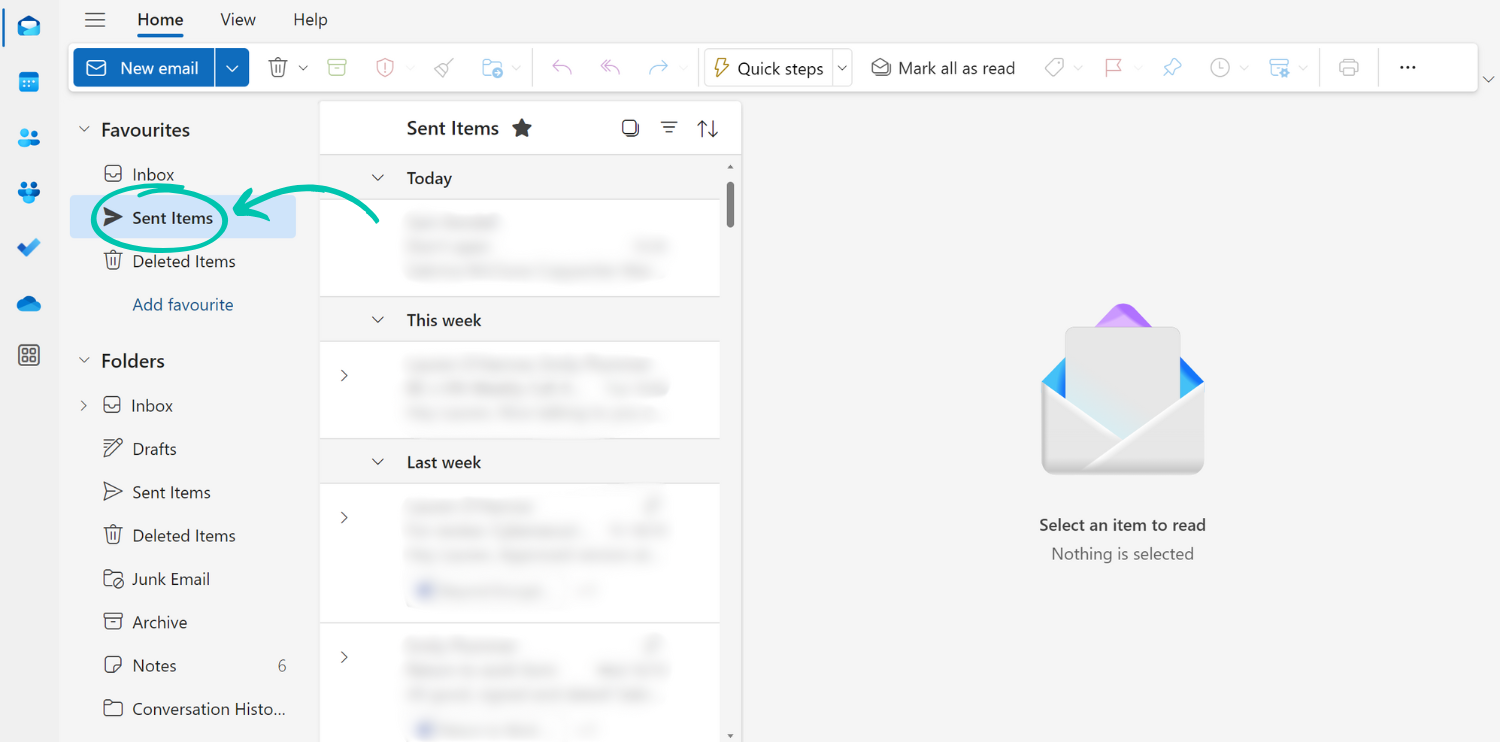This screenshot has width=1500, height=742.
Task: Mark all as read
Action: point(941,67)
